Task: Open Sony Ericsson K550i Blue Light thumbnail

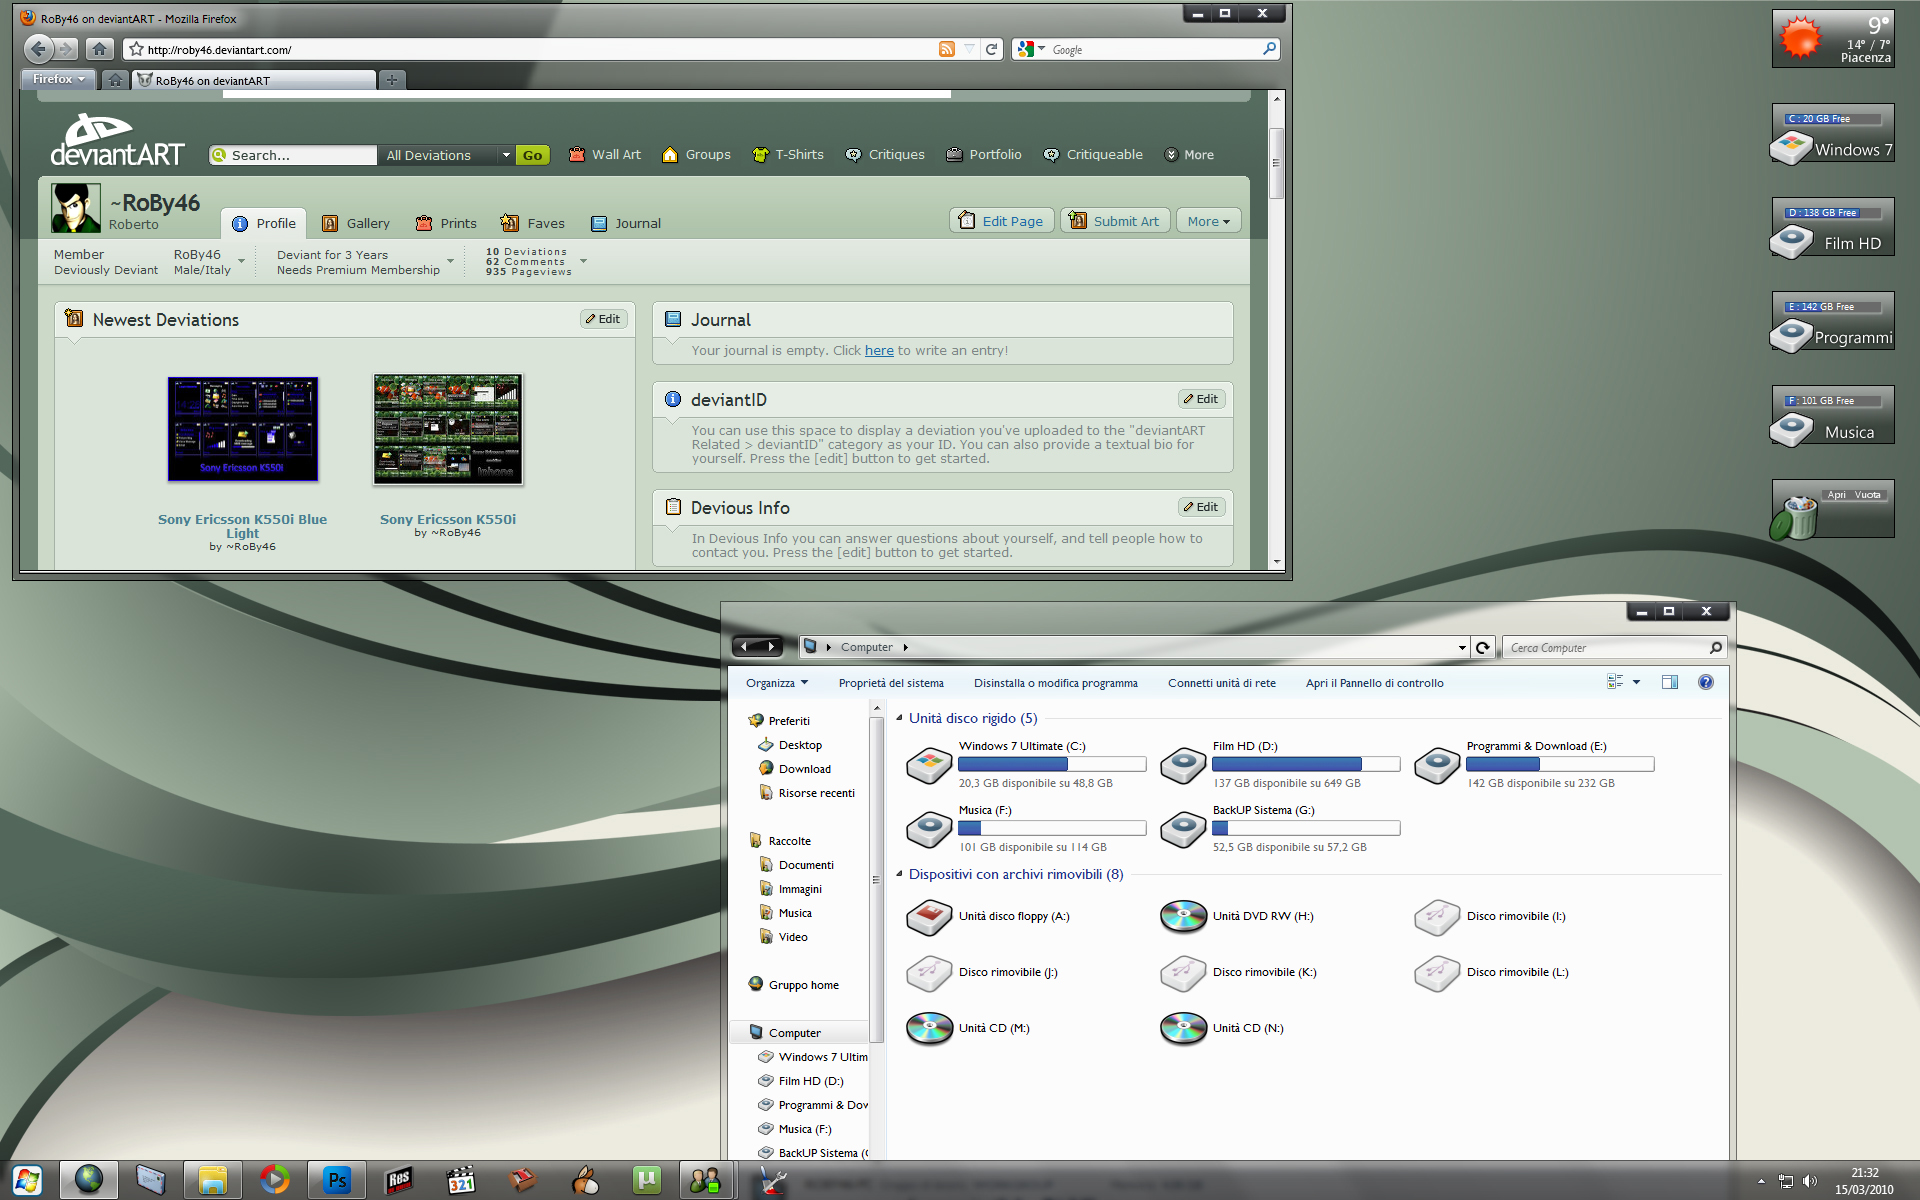Action: [x=243, y=429]
